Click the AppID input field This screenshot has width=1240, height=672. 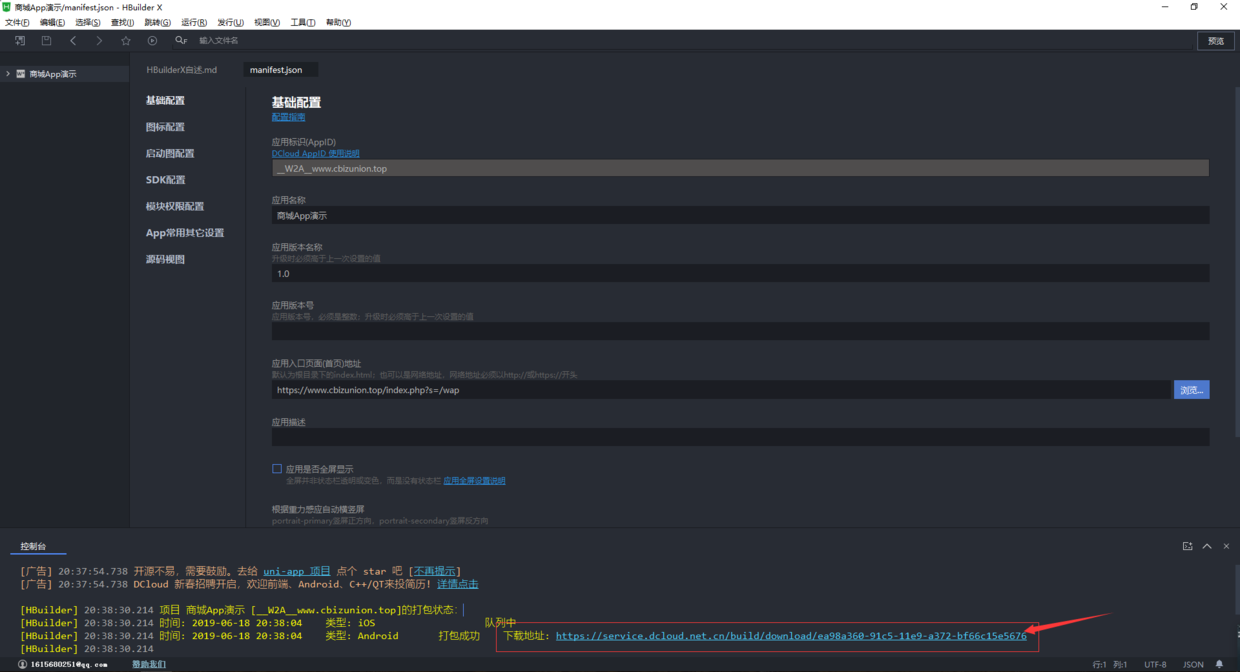coord(740,169)
